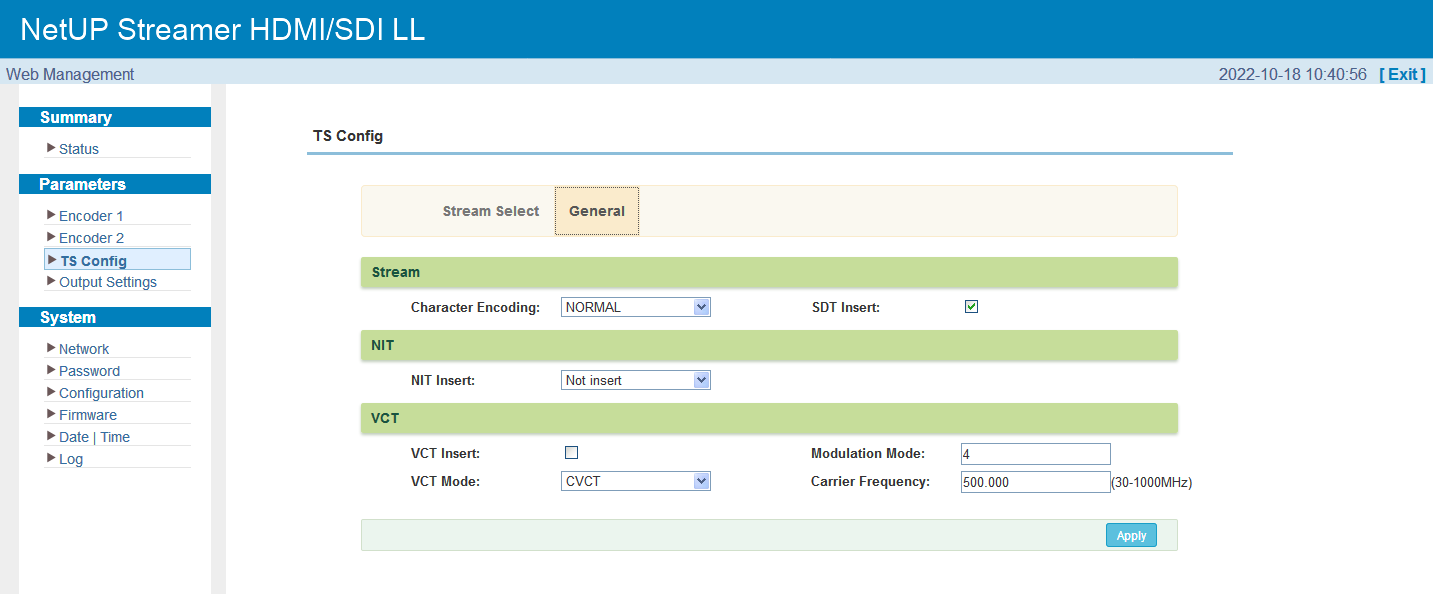Click the arrow icon beside Encoder 1
The image size is (1433, 594).
point(51,215)
